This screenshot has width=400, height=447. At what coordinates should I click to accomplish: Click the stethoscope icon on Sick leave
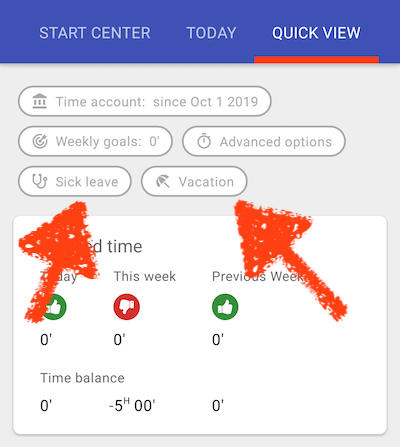point(40,181)
